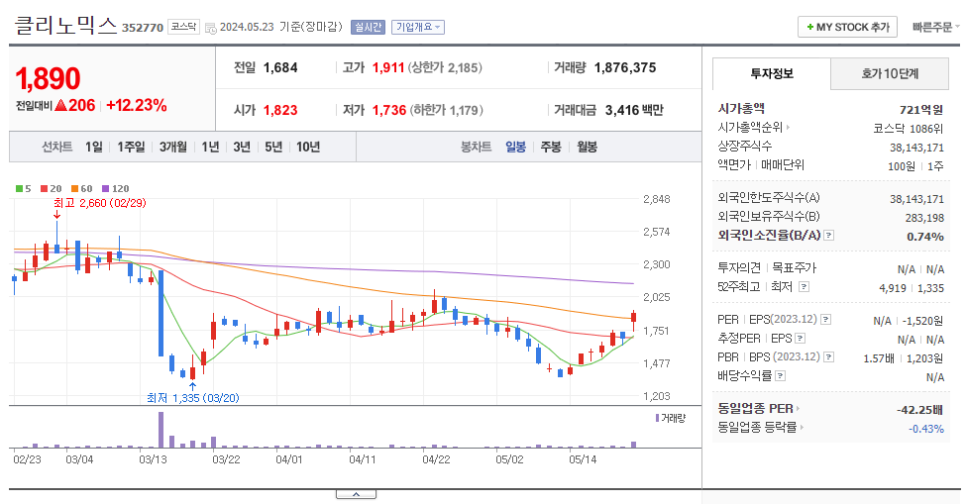Click the -42.25배 sector PER value
The image size is (966, 504).
point(919,410)
